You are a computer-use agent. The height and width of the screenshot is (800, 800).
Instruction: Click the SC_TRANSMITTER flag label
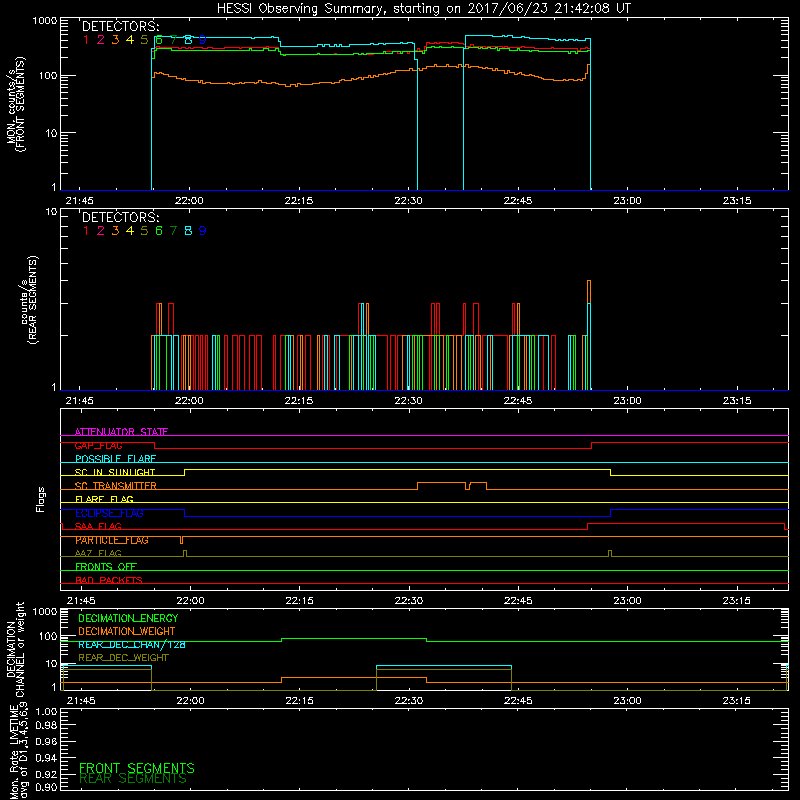[x=115, y=486]
